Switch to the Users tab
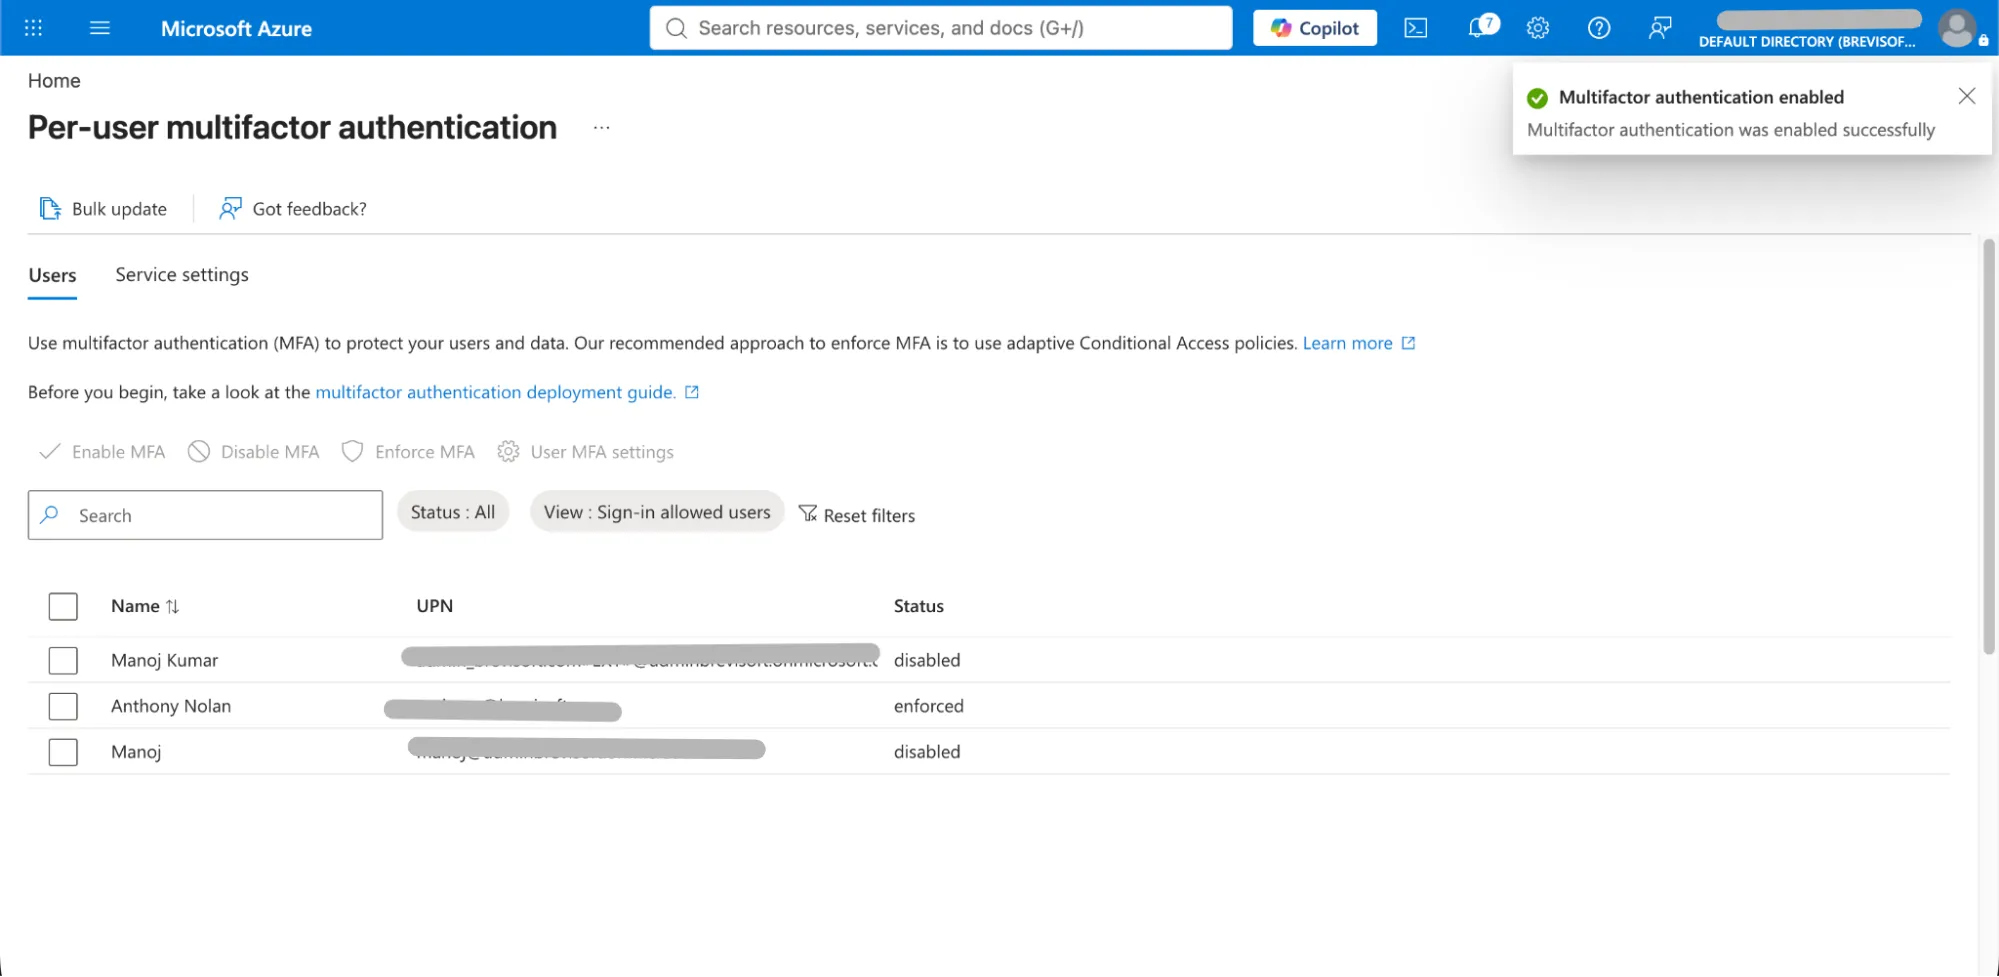This screenshot has height=977, width=1999. point(52,275)
